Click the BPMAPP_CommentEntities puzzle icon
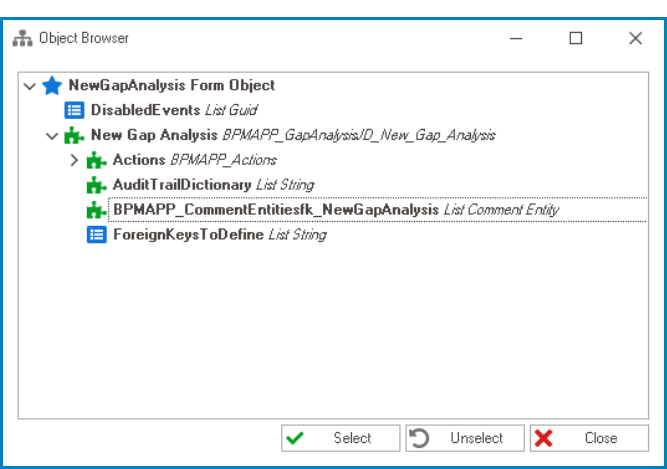The image size is (667, 469). coord(96,211)
